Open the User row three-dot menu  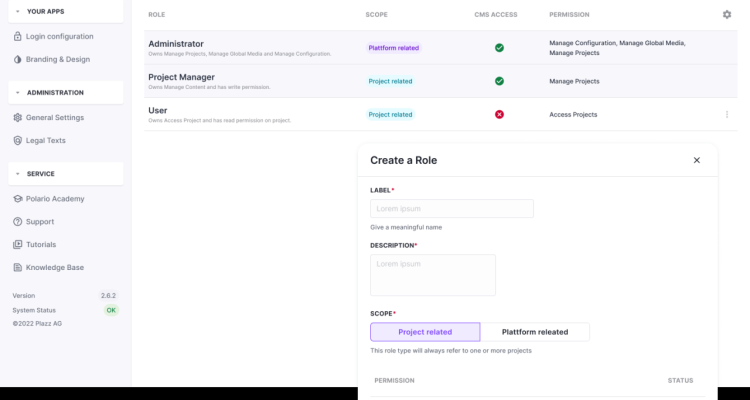pos(727,115)
